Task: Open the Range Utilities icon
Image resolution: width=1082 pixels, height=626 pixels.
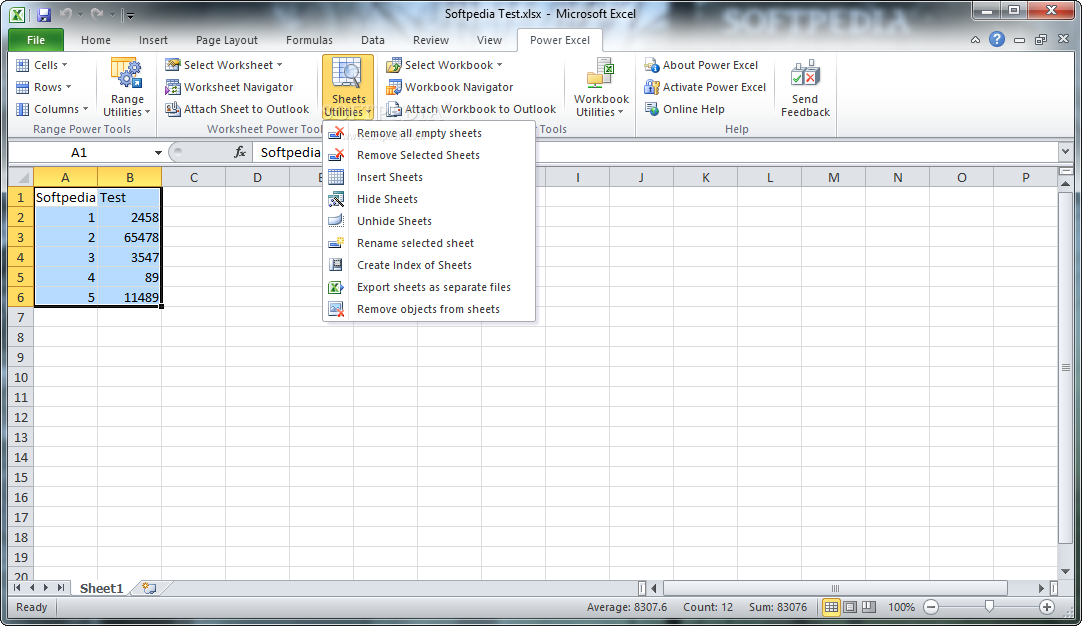Action: click(127, 75)
